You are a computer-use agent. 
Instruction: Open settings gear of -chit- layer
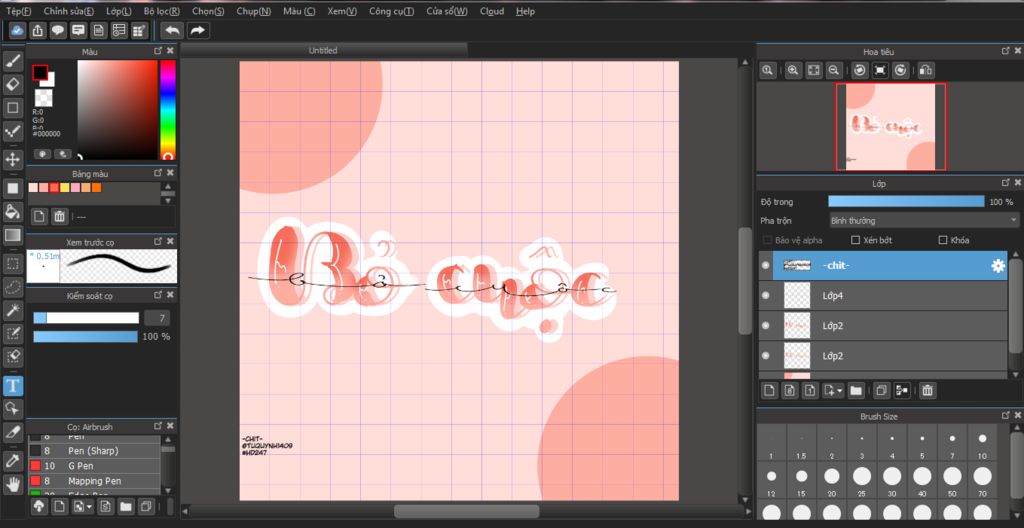(x=998, y=266)
